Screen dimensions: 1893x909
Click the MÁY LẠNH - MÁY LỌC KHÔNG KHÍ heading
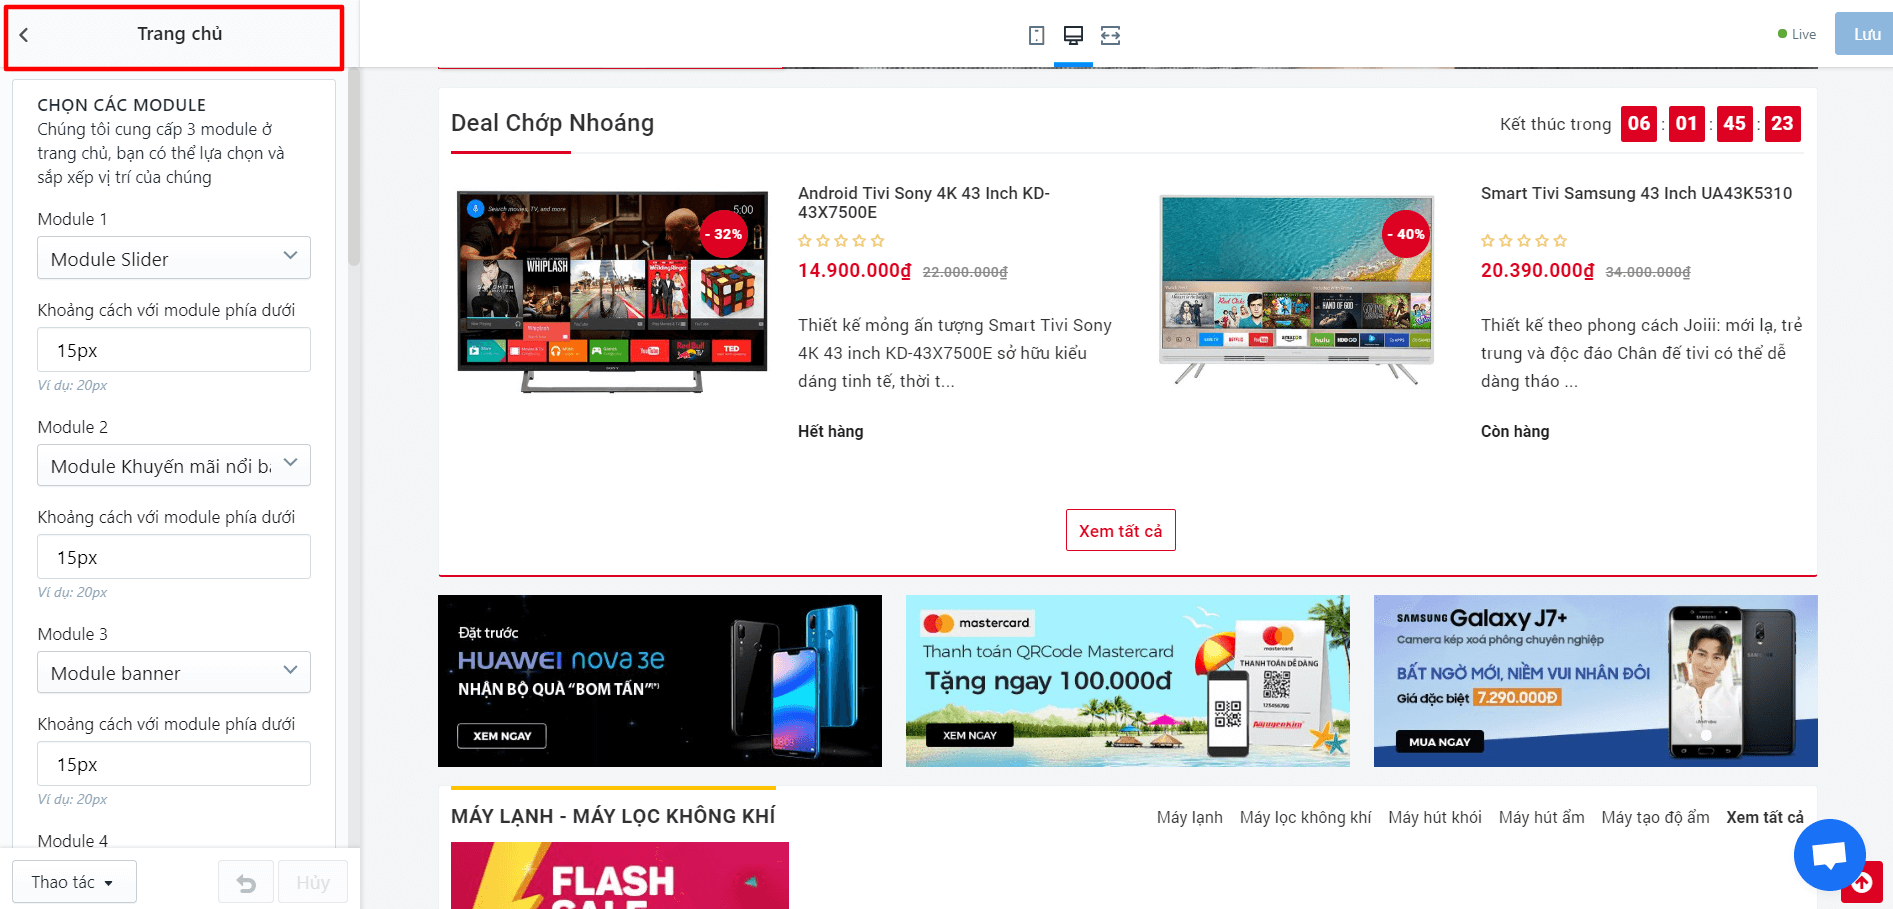[x=613, y=817]
